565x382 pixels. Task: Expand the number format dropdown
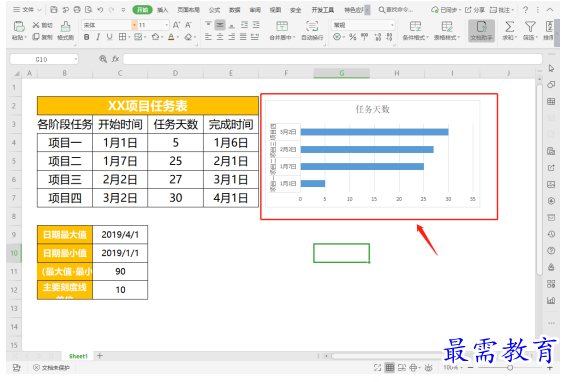(392, 25)
